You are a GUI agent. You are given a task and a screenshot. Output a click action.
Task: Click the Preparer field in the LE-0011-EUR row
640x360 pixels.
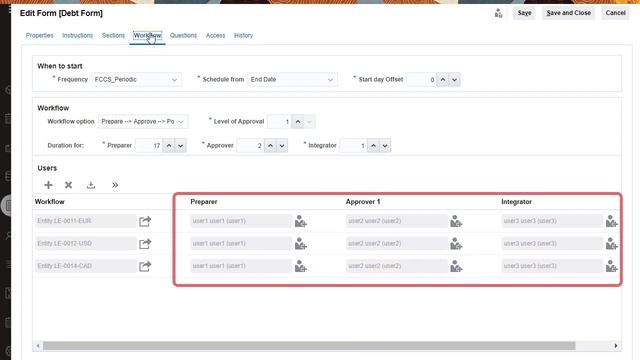click(x=241, y=221)
